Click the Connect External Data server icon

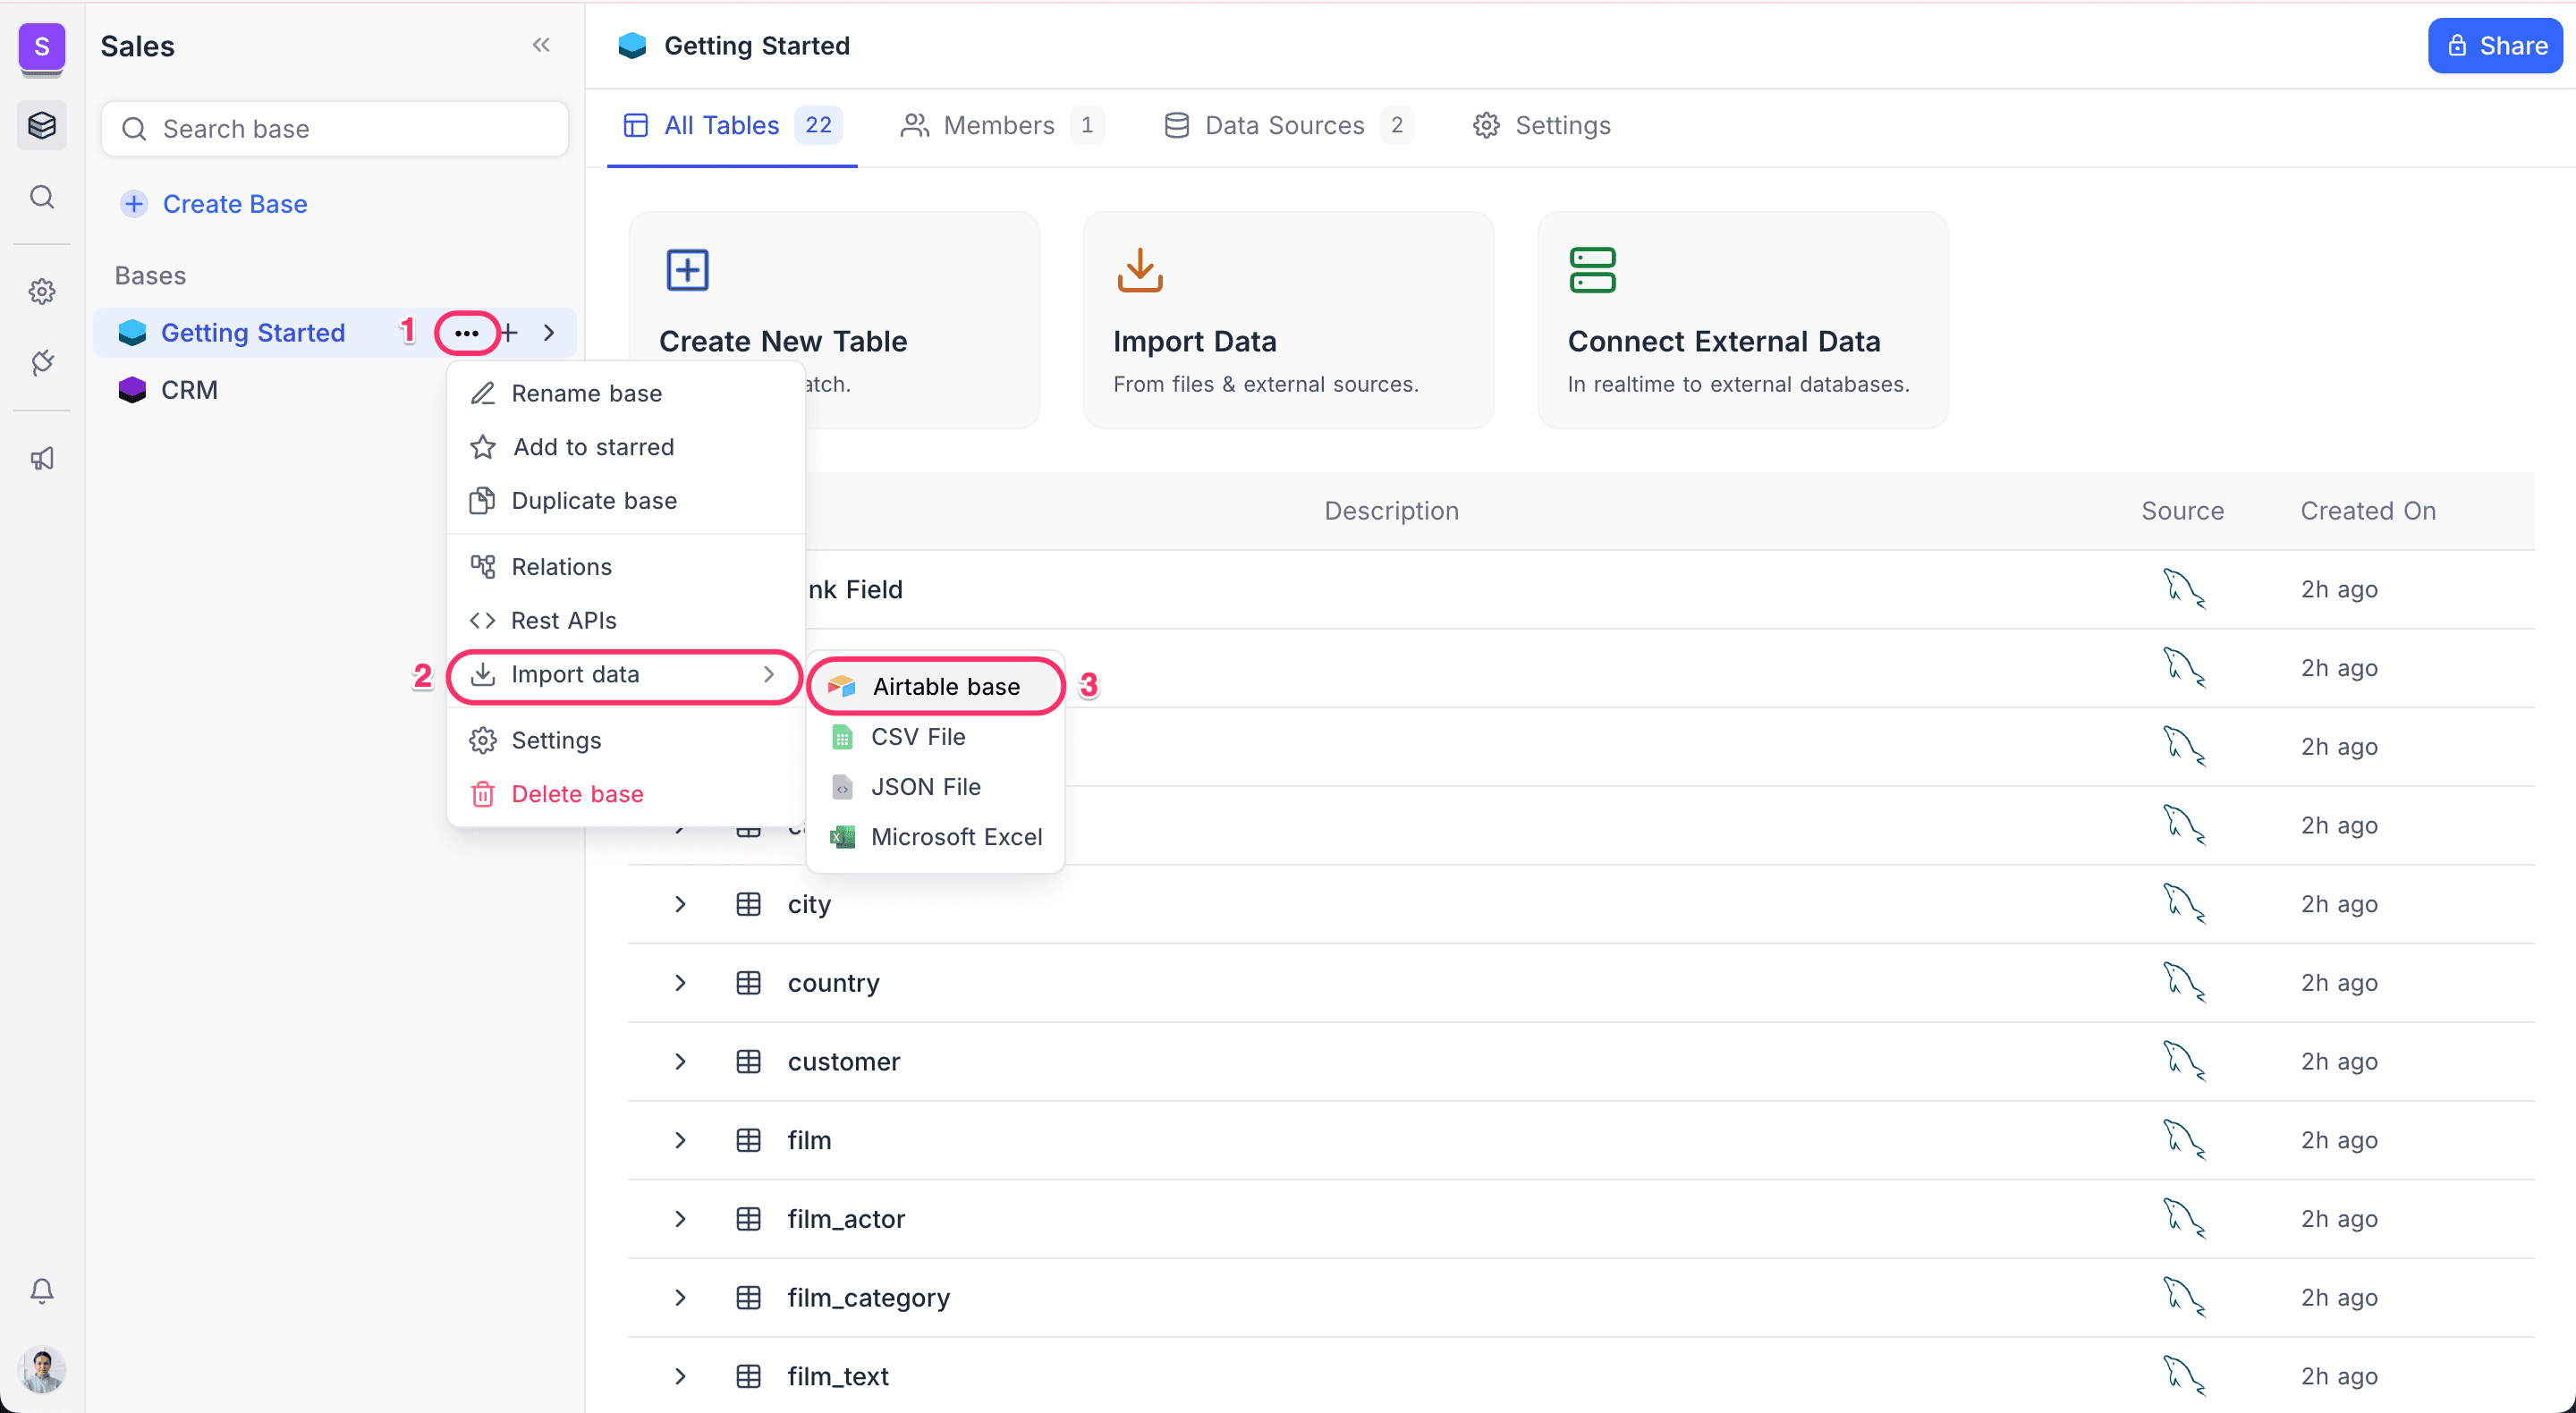click(1592, 270)
